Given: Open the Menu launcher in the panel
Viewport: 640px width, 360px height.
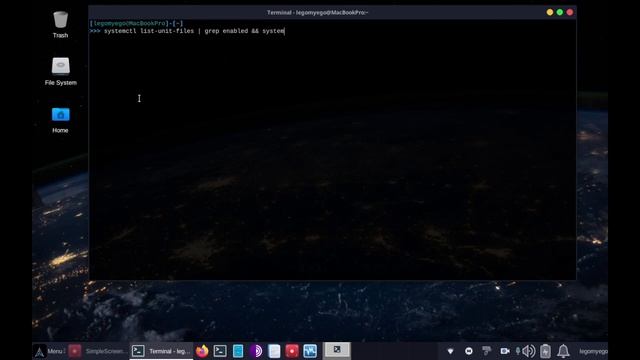Looking at the screenshot, I should pyautogui.click(x=48, y=351).
